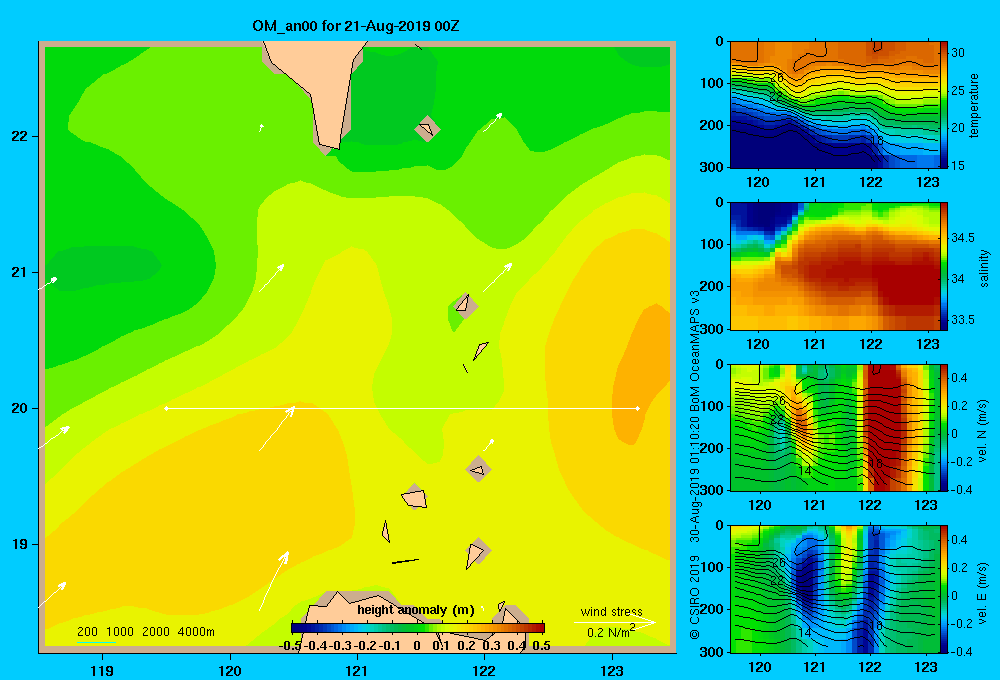This screenshot has width=1000, height=680.
Task: Click the "4000m" depth contour legend entry
Action: pyautogui.click(x=196, y=632)
